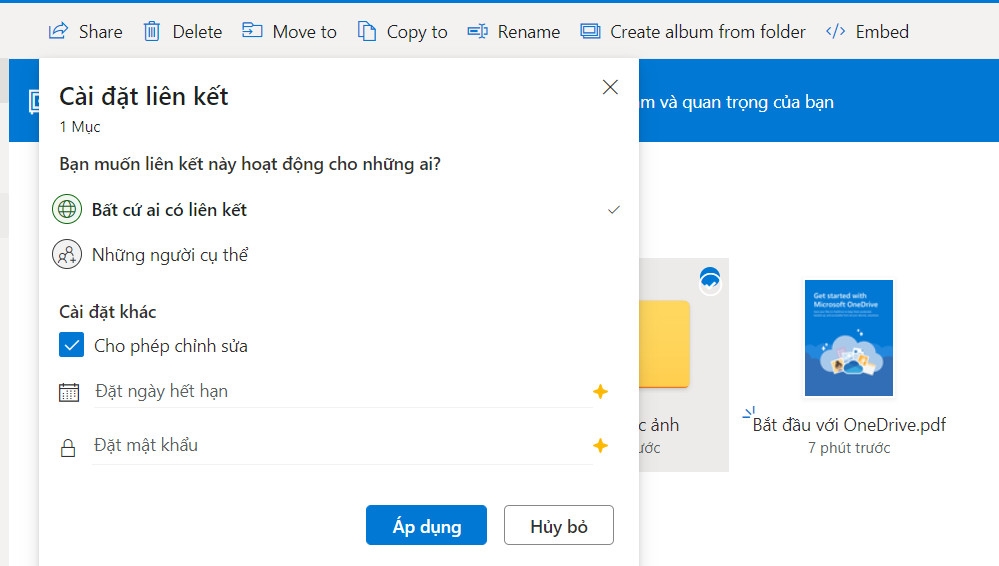
Task: Click premium star next to Đặt ngày hết hạn
Action: 600,391
